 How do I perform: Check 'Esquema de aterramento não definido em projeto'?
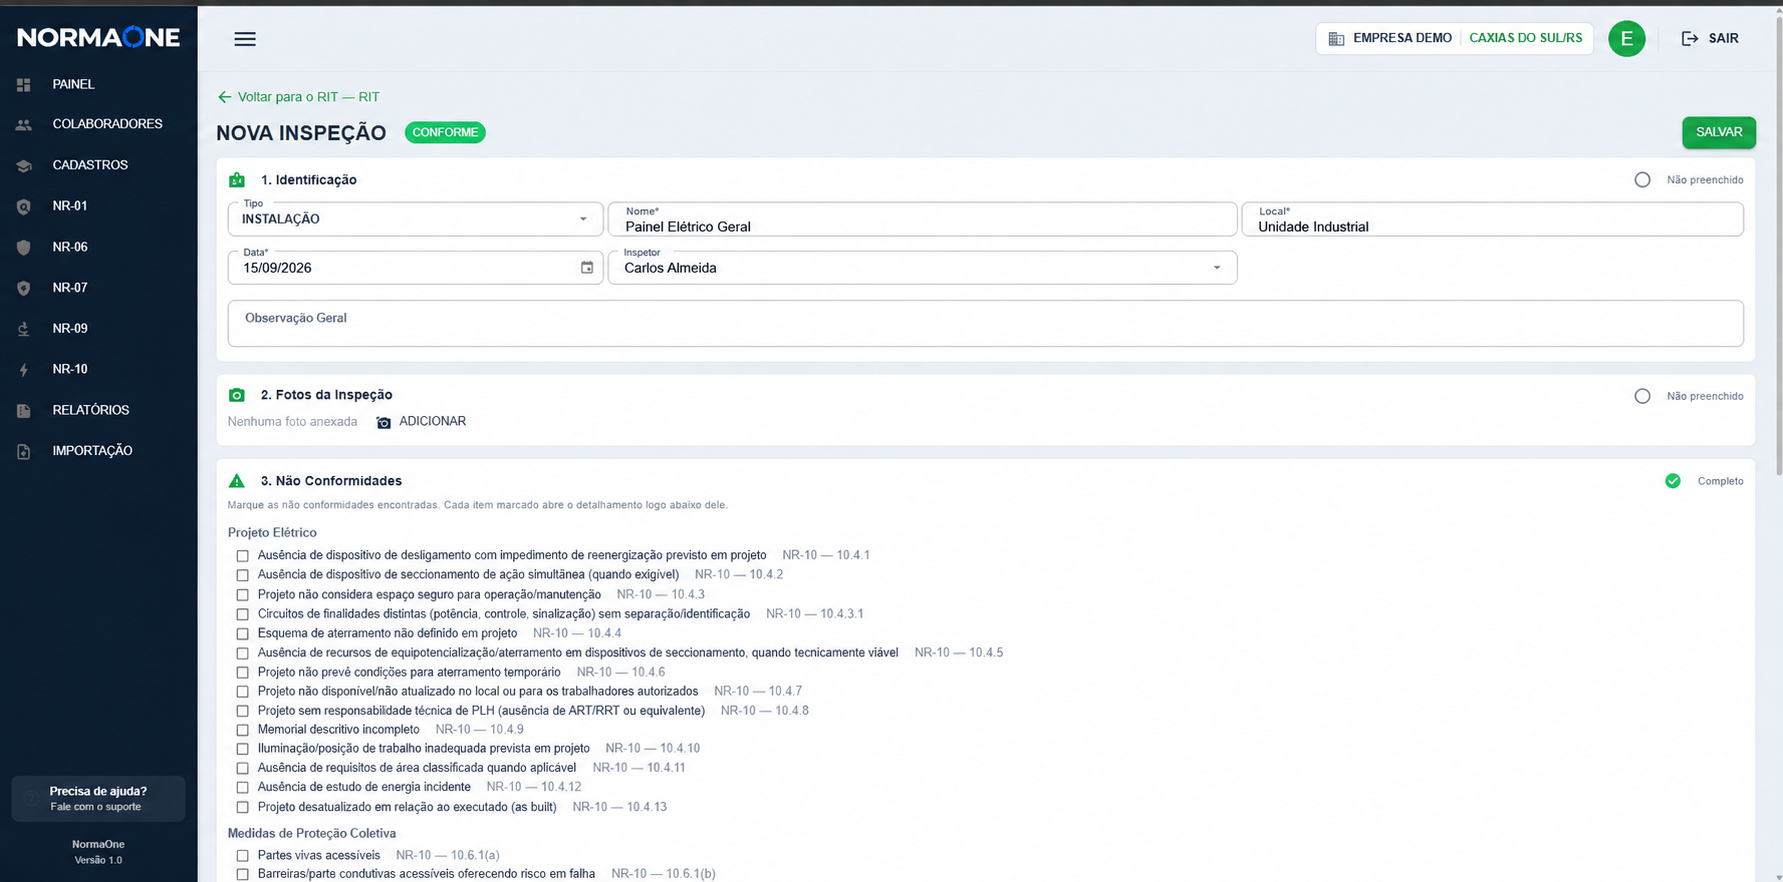point(242,634)
